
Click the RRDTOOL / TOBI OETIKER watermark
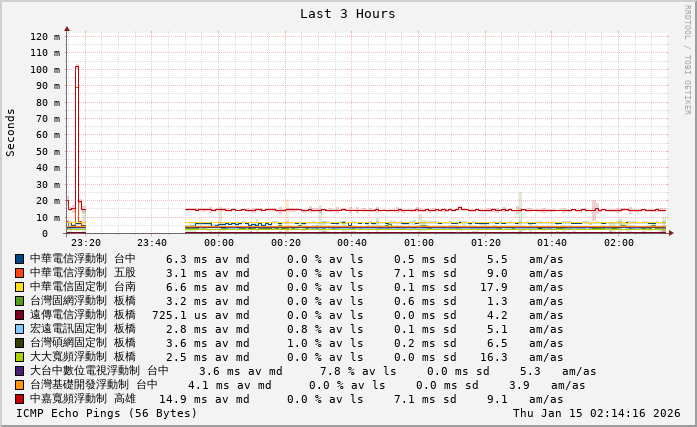tap(688, 59)
